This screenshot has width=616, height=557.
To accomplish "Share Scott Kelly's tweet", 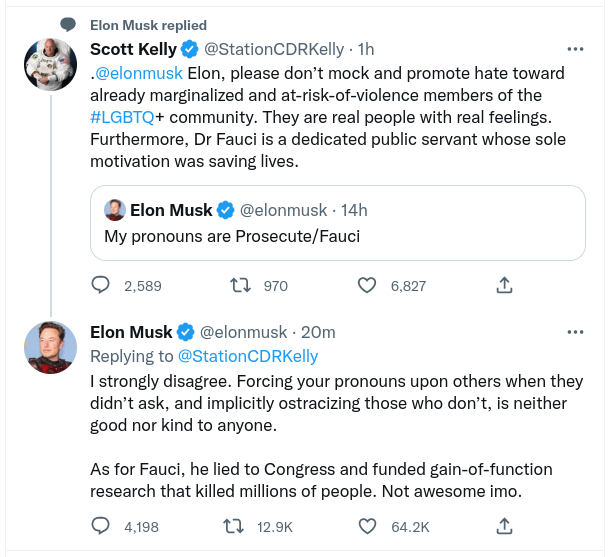I will click(x=504, y=285).
